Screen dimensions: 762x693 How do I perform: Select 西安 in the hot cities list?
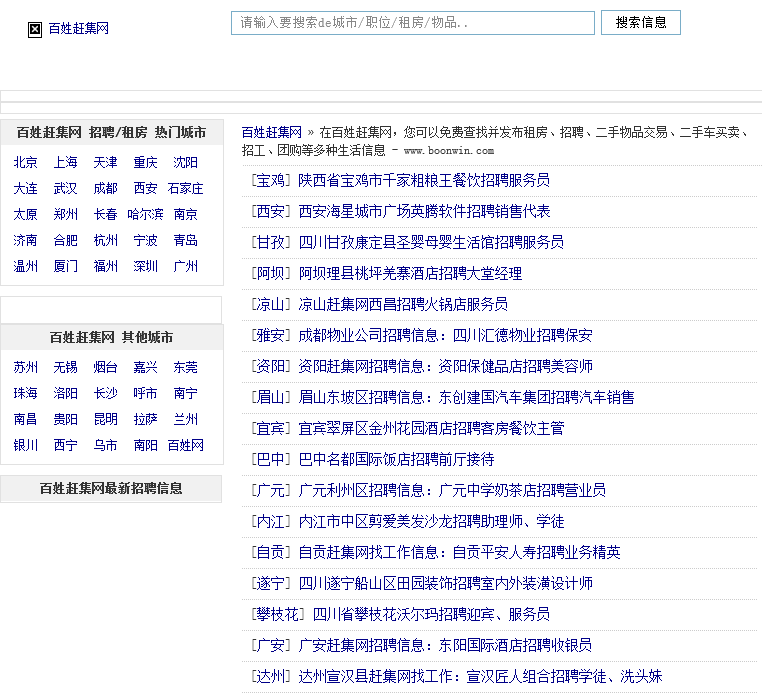[x=145, y=188]
